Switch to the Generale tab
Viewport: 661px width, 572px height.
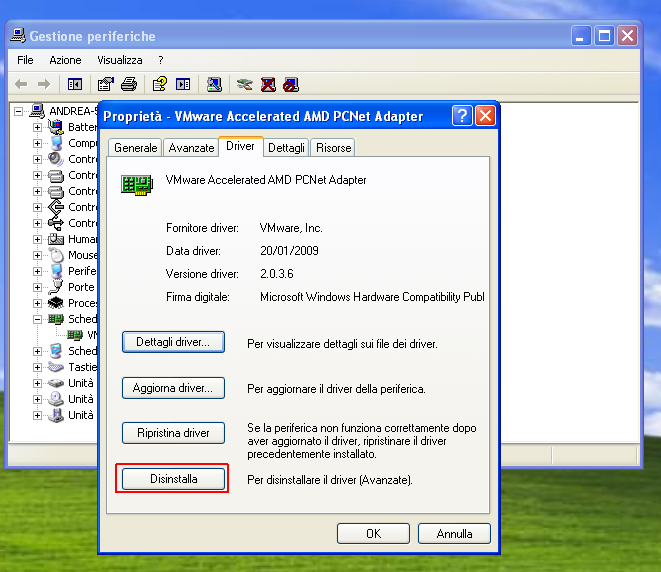[x=135, y=148]
